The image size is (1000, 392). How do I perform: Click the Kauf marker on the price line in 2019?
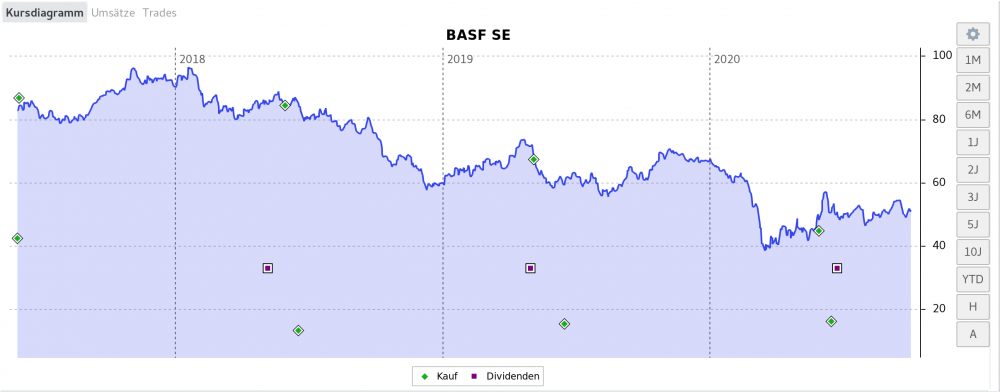click(534, 159)
